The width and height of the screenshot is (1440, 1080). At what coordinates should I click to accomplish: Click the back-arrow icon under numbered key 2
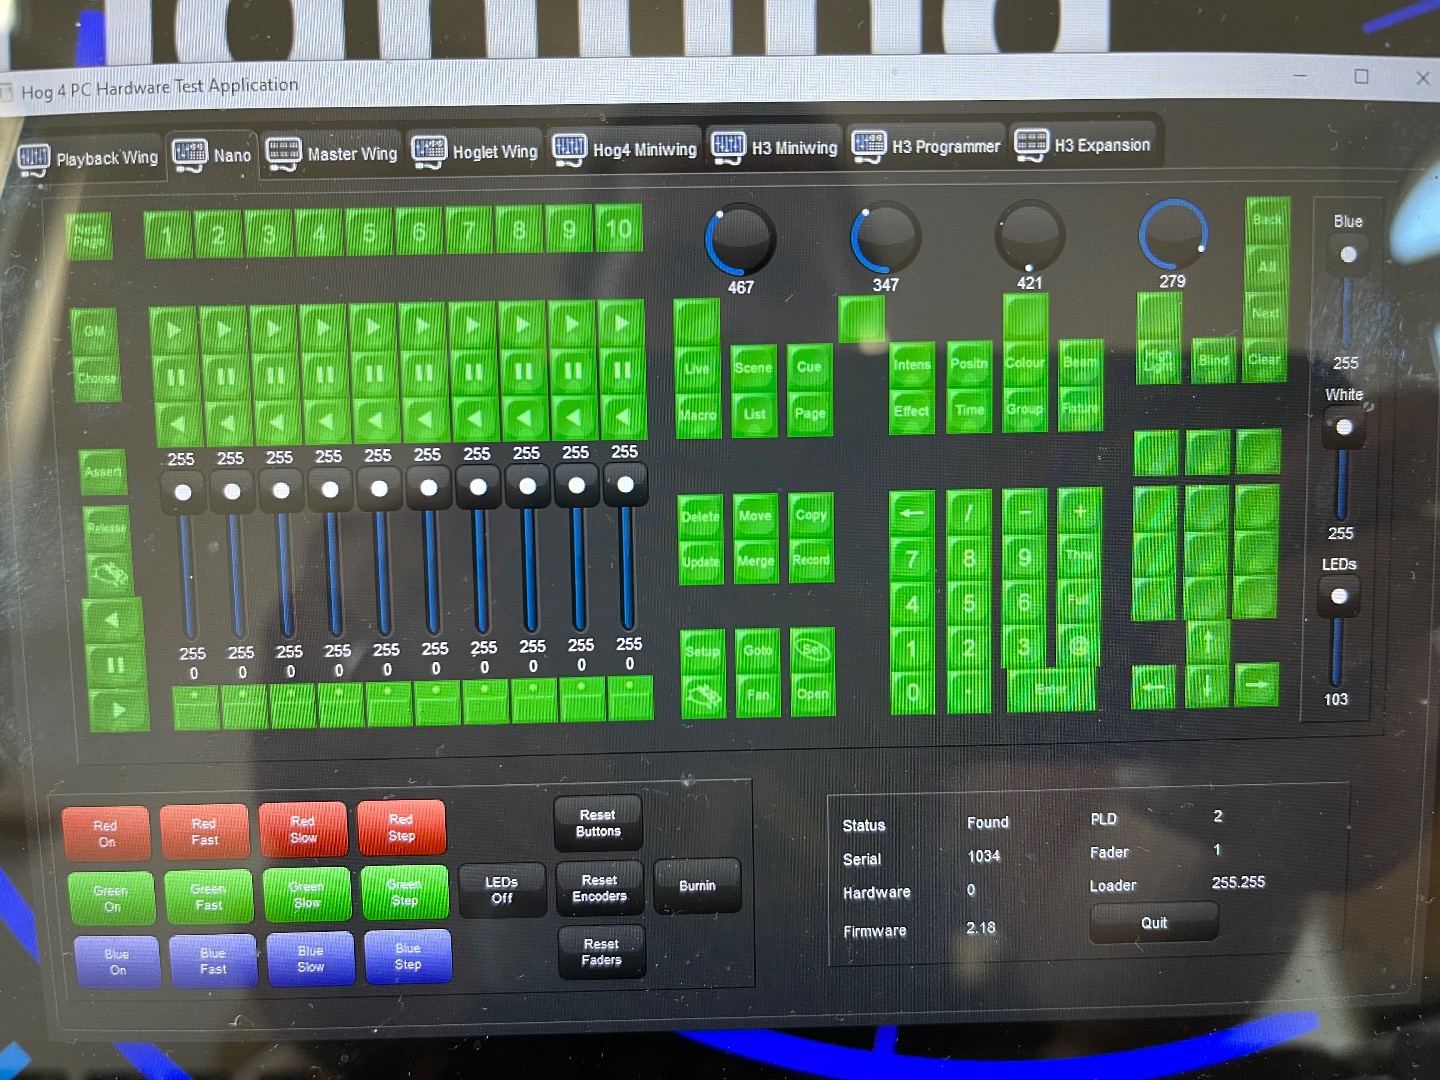pos(226,422)
